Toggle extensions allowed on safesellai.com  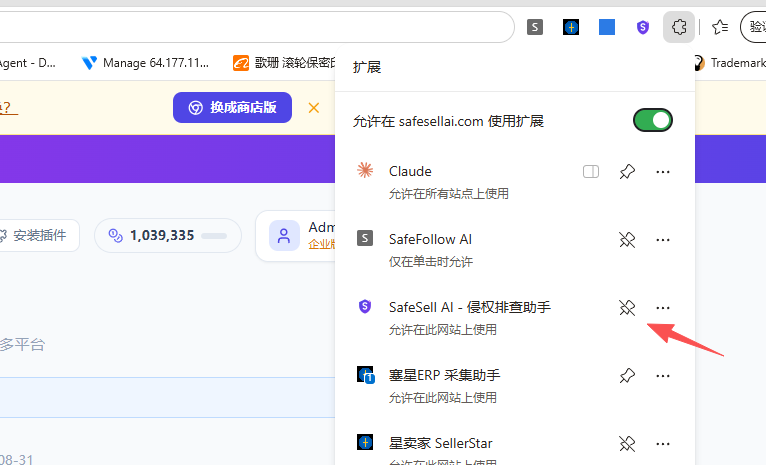click(x=653, y=120)
